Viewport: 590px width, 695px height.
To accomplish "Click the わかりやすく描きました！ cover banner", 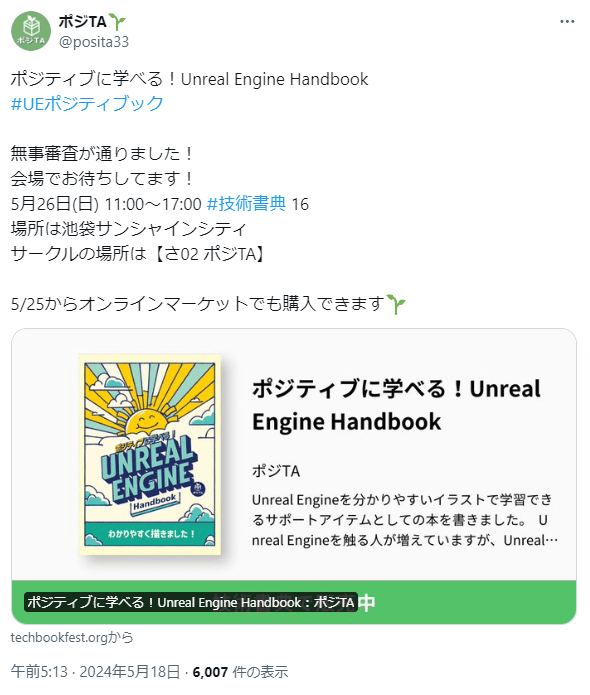I will pyautogui.click(x=150, y=533).
